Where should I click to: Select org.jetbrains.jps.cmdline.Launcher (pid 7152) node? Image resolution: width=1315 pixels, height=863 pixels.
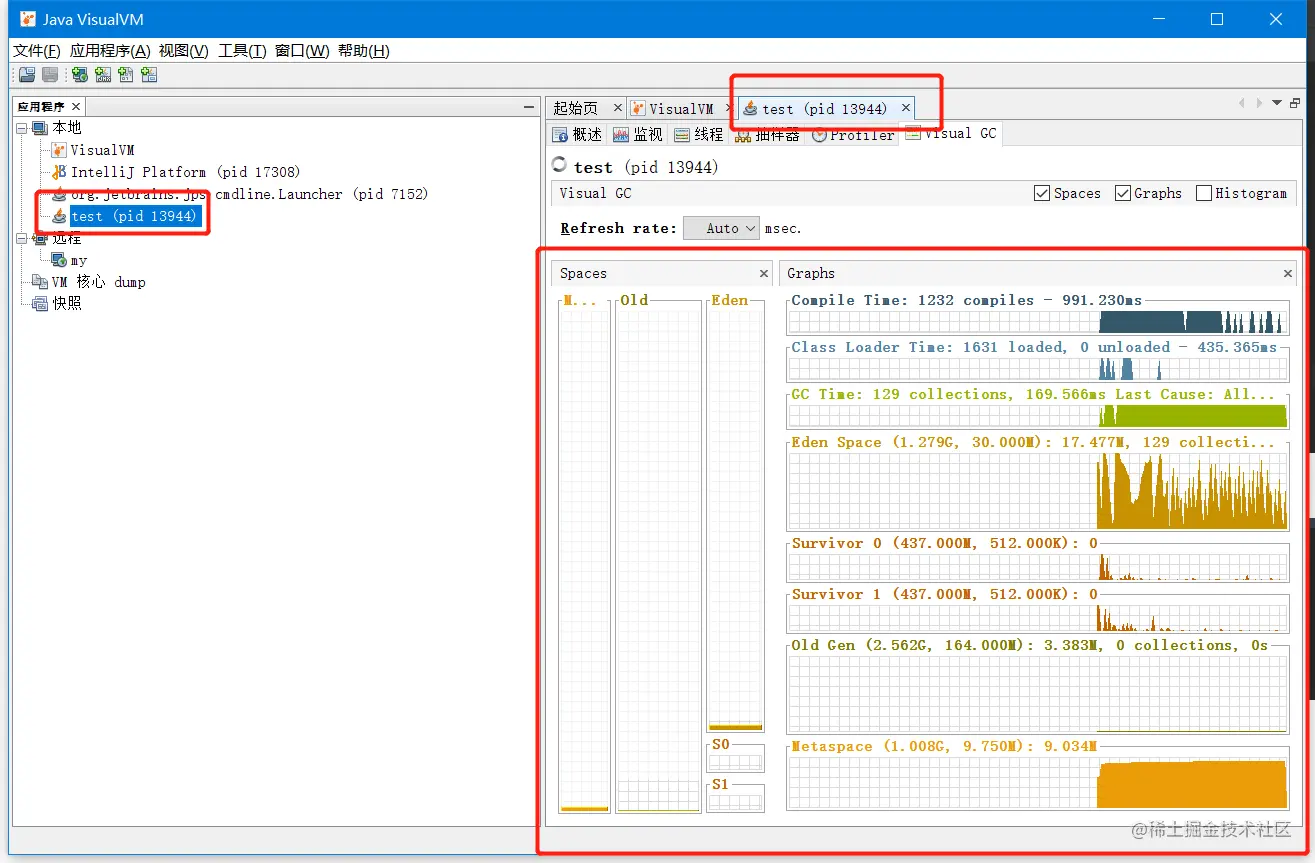point(249,194)
